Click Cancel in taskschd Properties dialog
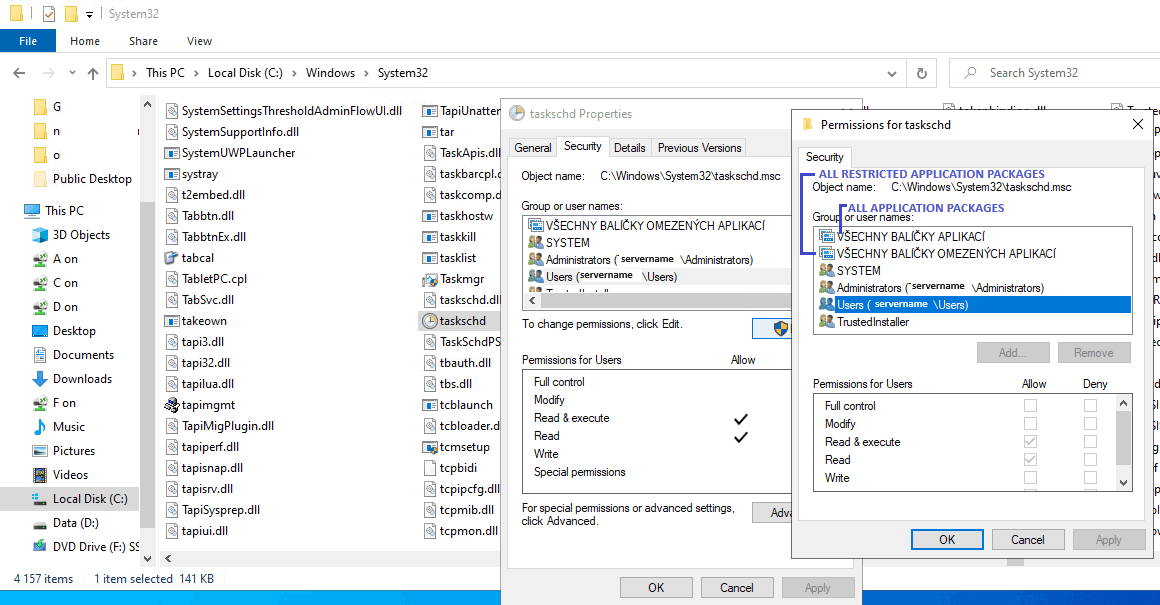 [x=737, y=588]
